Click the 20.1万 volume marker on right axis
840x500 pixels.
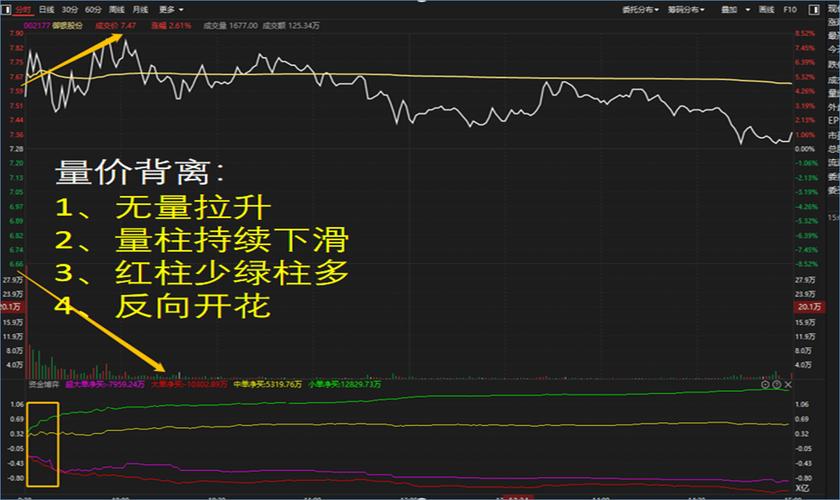pos(809,307)
